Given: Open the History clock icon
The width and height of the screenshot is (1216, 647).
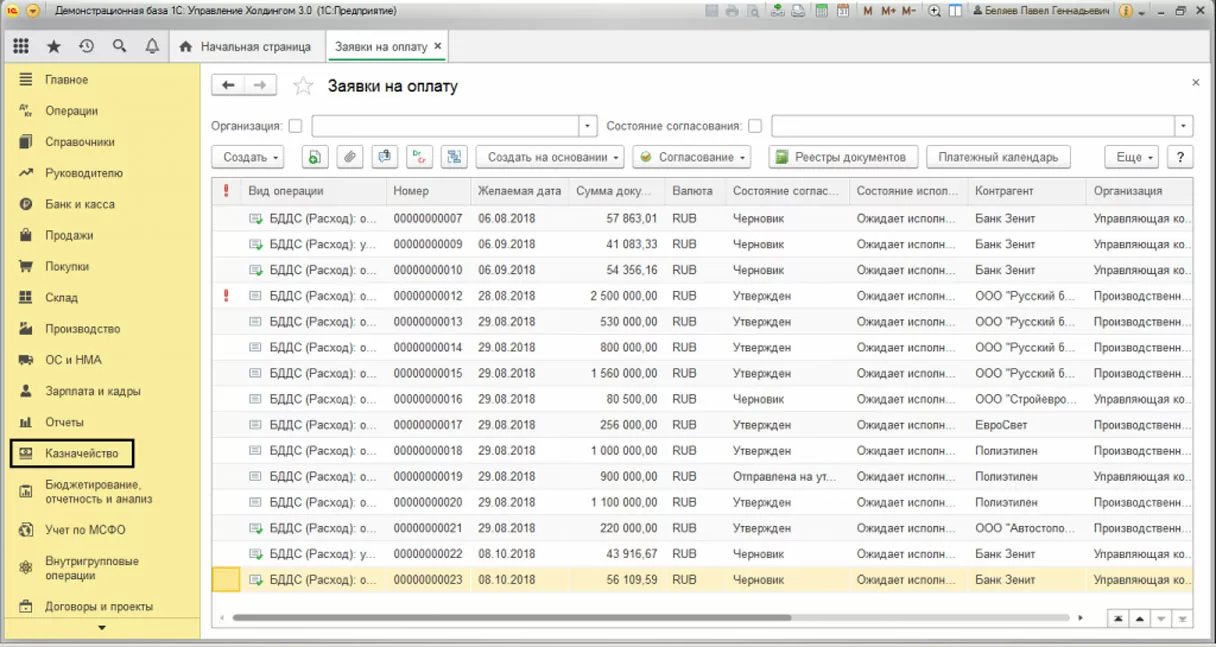Looking at the screenshot, I should tap(87, 47).
